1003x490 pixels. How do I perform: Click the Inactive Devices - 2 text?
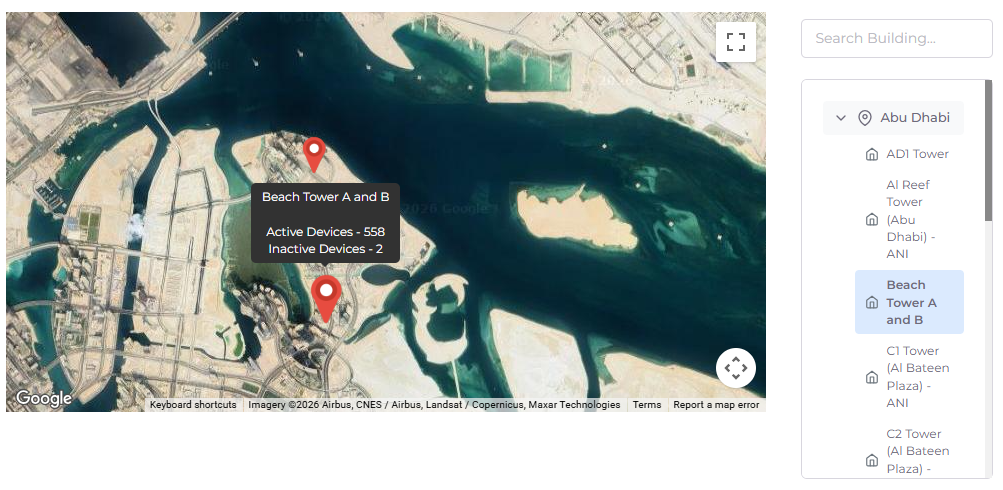[x=326, y=249]
